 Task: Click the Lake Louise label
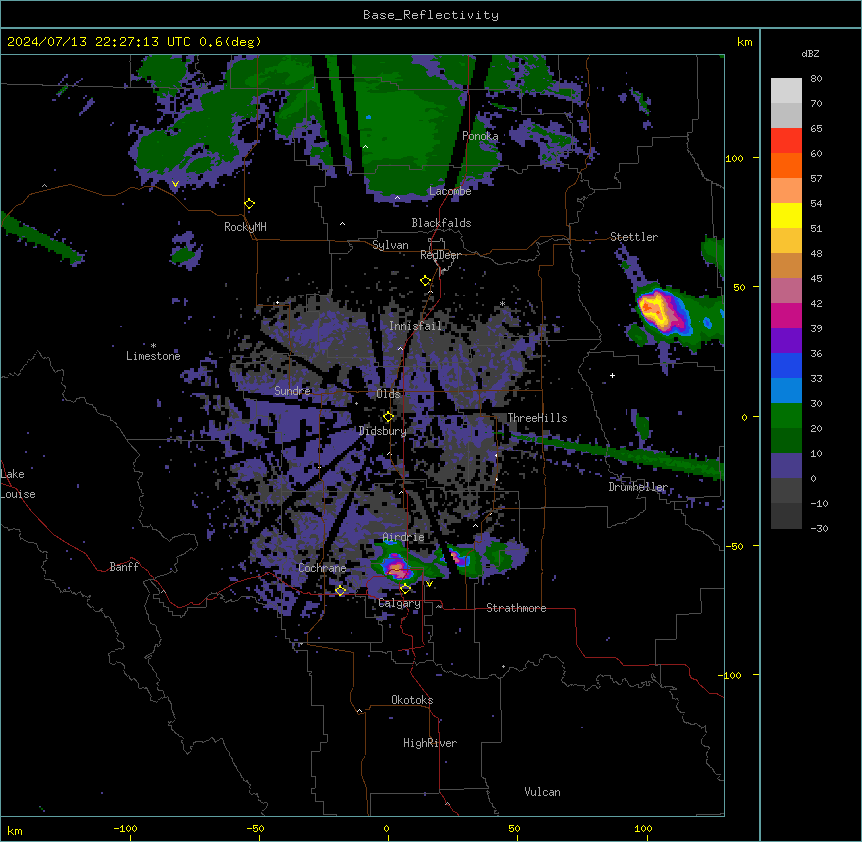18,484
